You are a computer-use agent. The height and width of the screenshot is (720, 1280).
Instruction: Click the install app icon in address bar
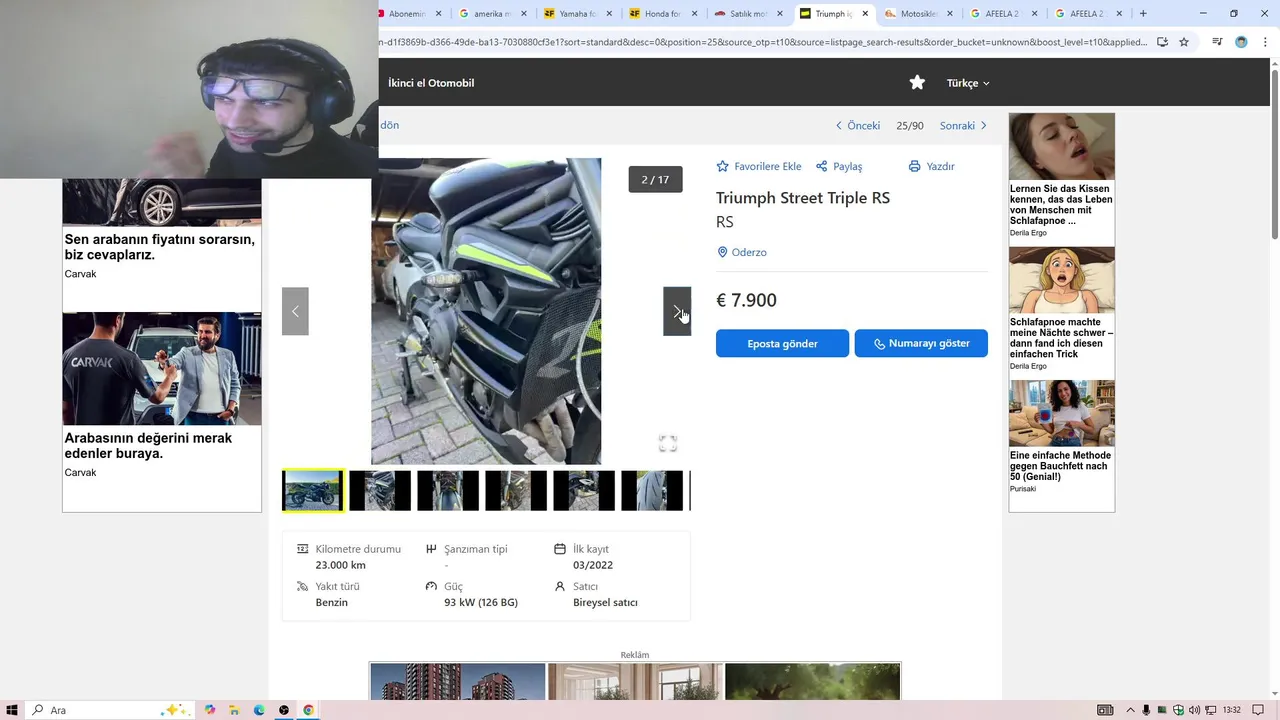click(x=1162, y=42)
